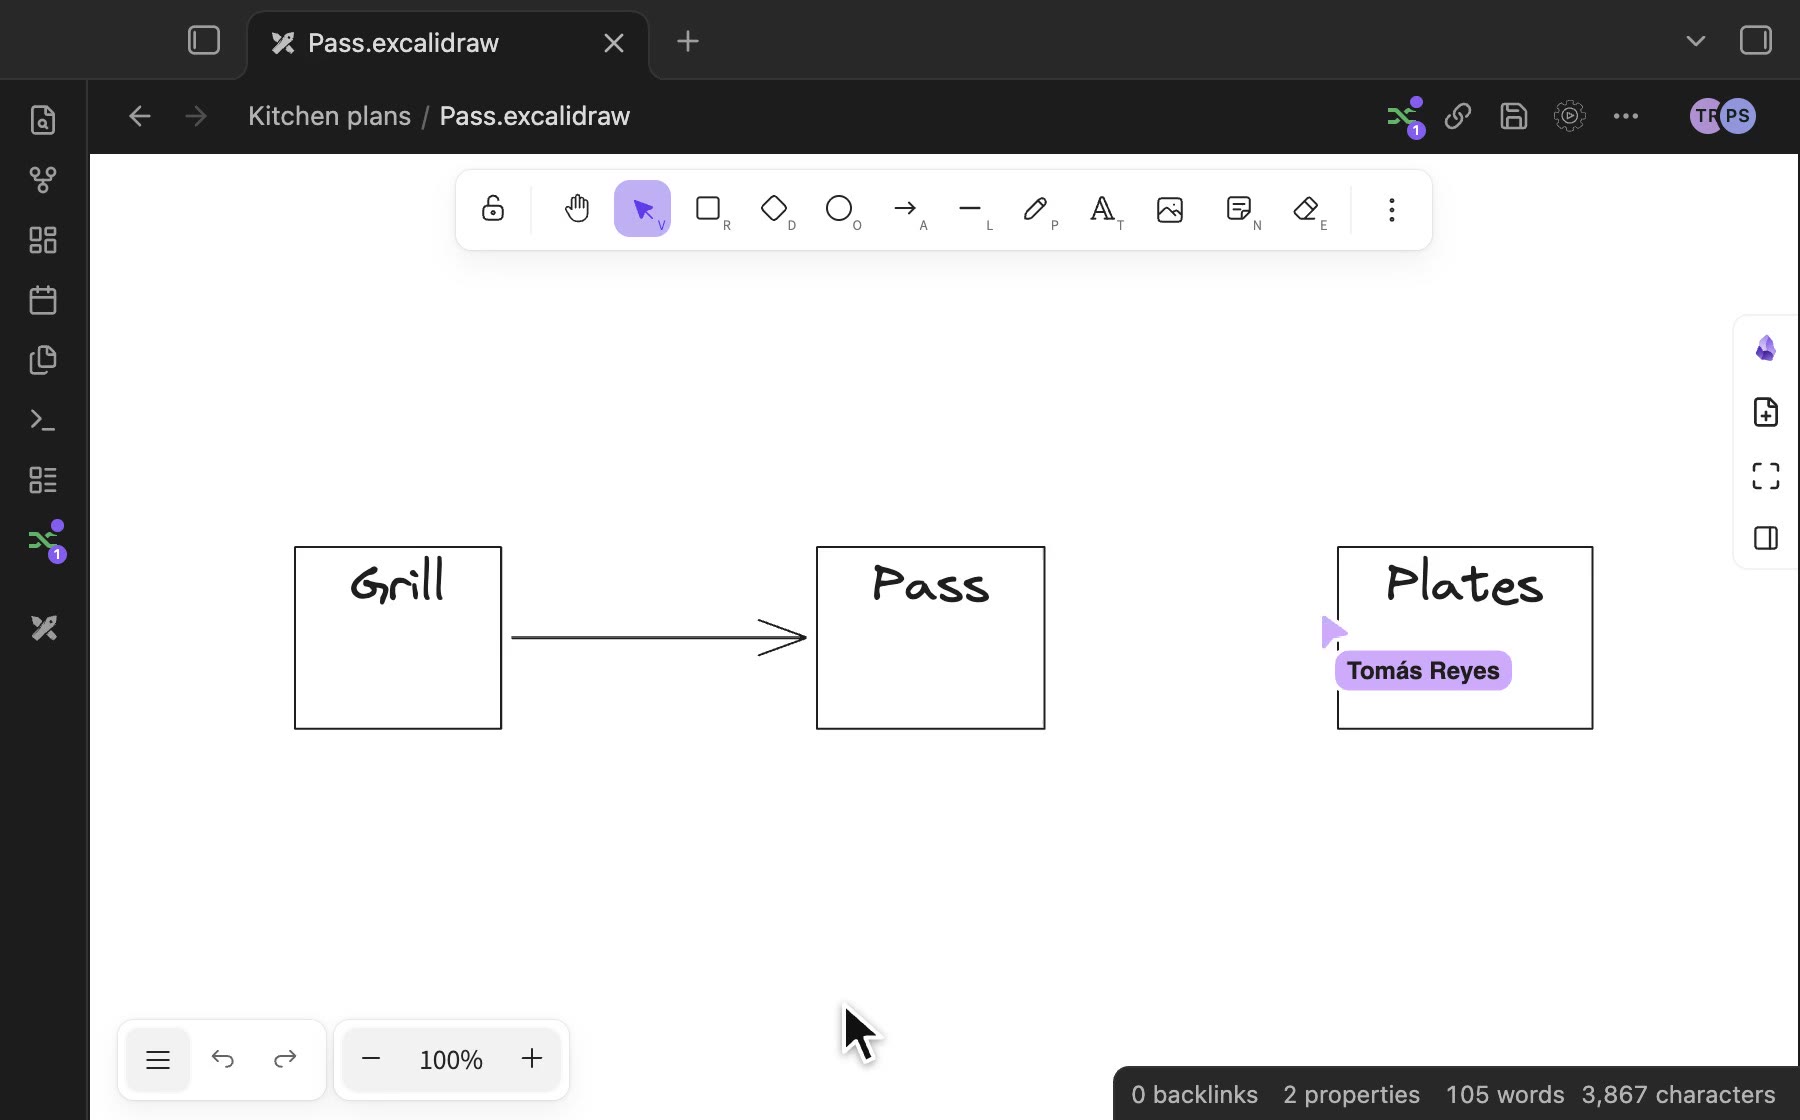Navigate back in history
The width and height of the screenshot is (1800, 1120).
[140, 116]
